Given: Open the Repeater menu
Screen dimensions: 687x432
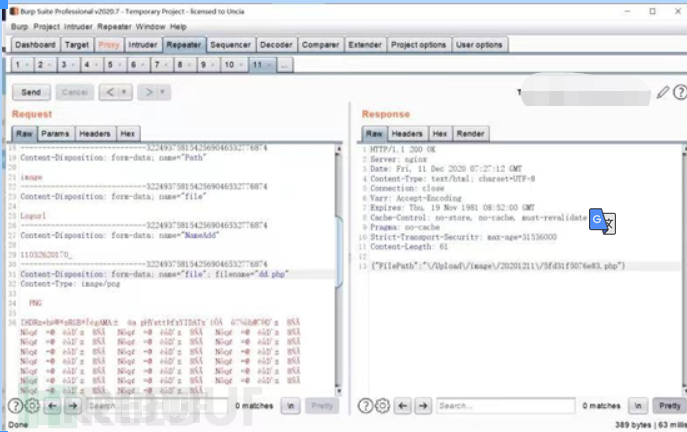Looking at the screenshot, I should click(x=114, y=27).
